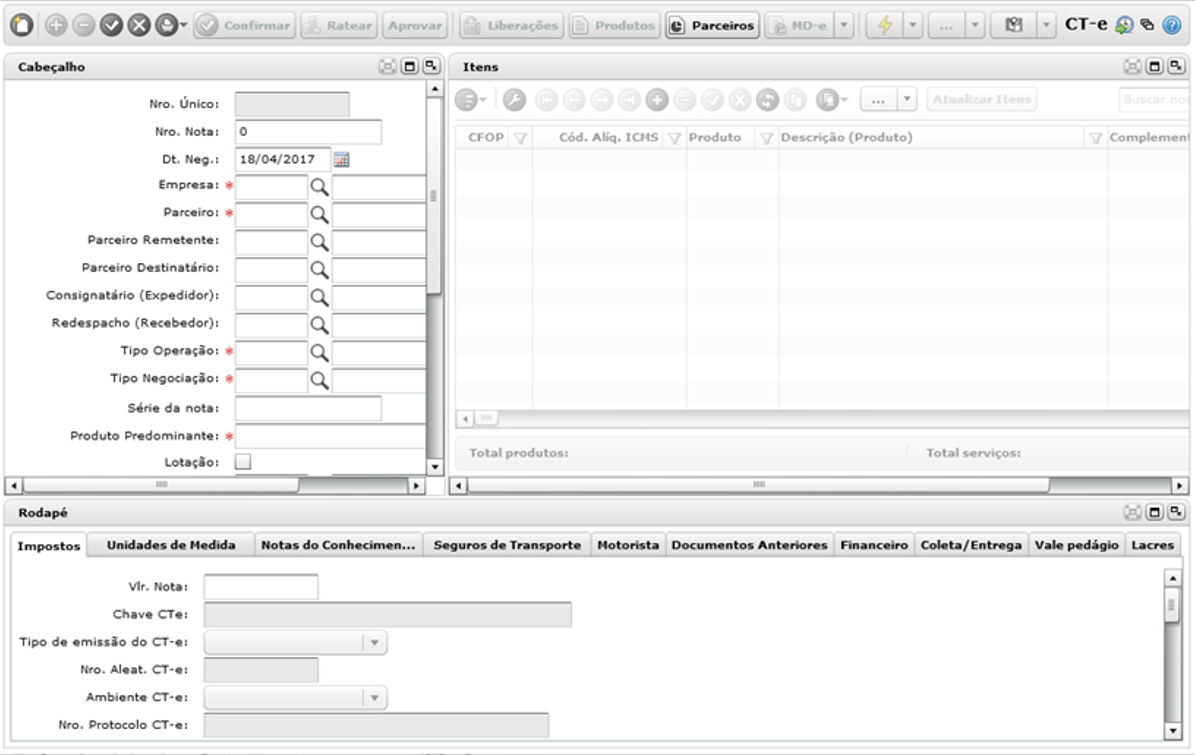Click the Itens panel horizontal scrollbar
The width and height of the screenshot is (1195, 755).
coord(758,485)
